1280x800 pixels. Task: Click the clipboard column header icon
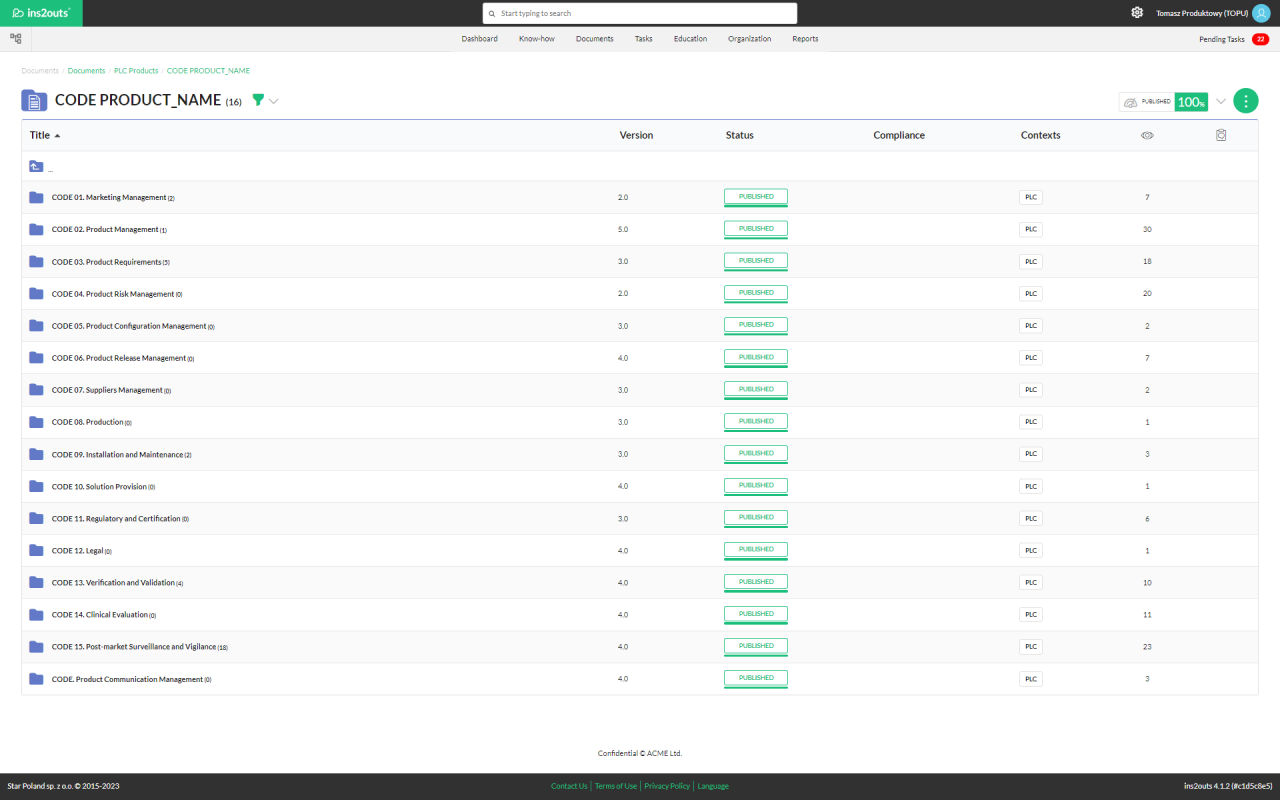coord(1221,135)
